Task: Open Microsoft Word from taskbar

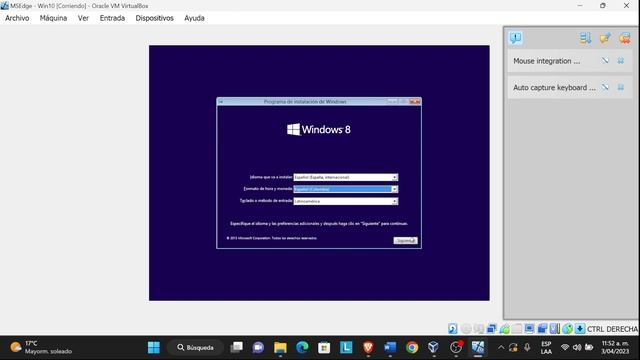Action: (x=390, y=347)
